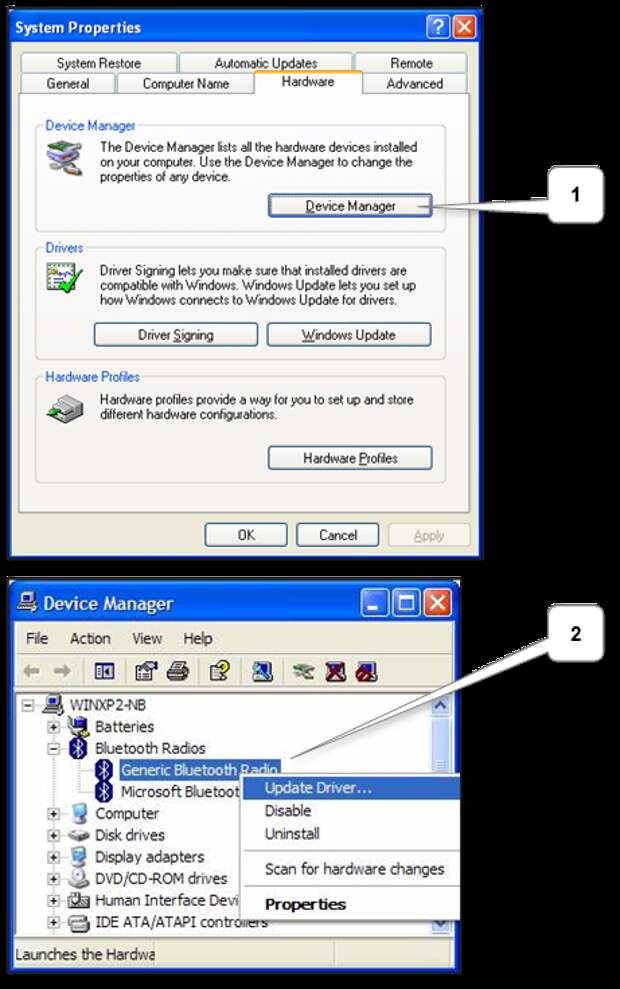620x989 pixels.
Task: Choose Properties from the context menu
Action: pyautogui.click(x=351, y=904)
